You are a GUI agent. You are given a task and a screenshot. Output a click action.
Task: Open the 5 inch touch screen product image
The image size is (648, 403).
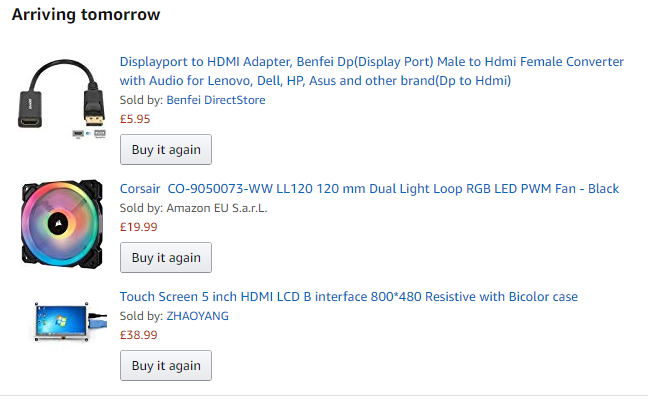(63, 322)
